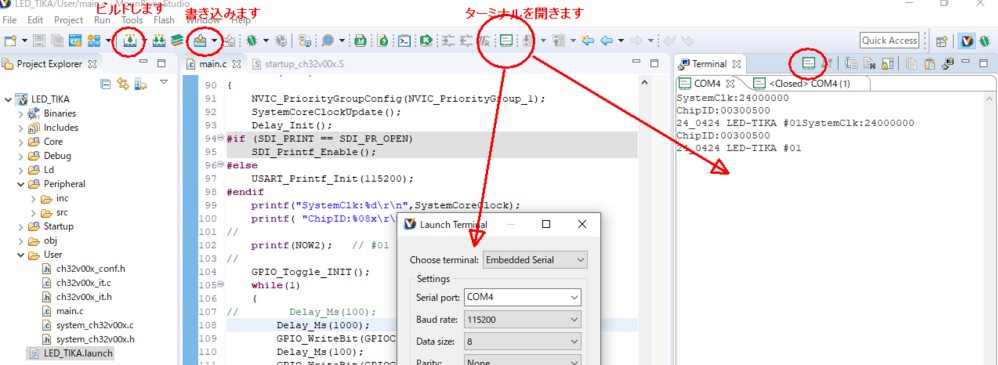Viewport: 998px width, 365px height.
Task: Open Project Explorer view menu triangle
Action: (x=164, y=82)
